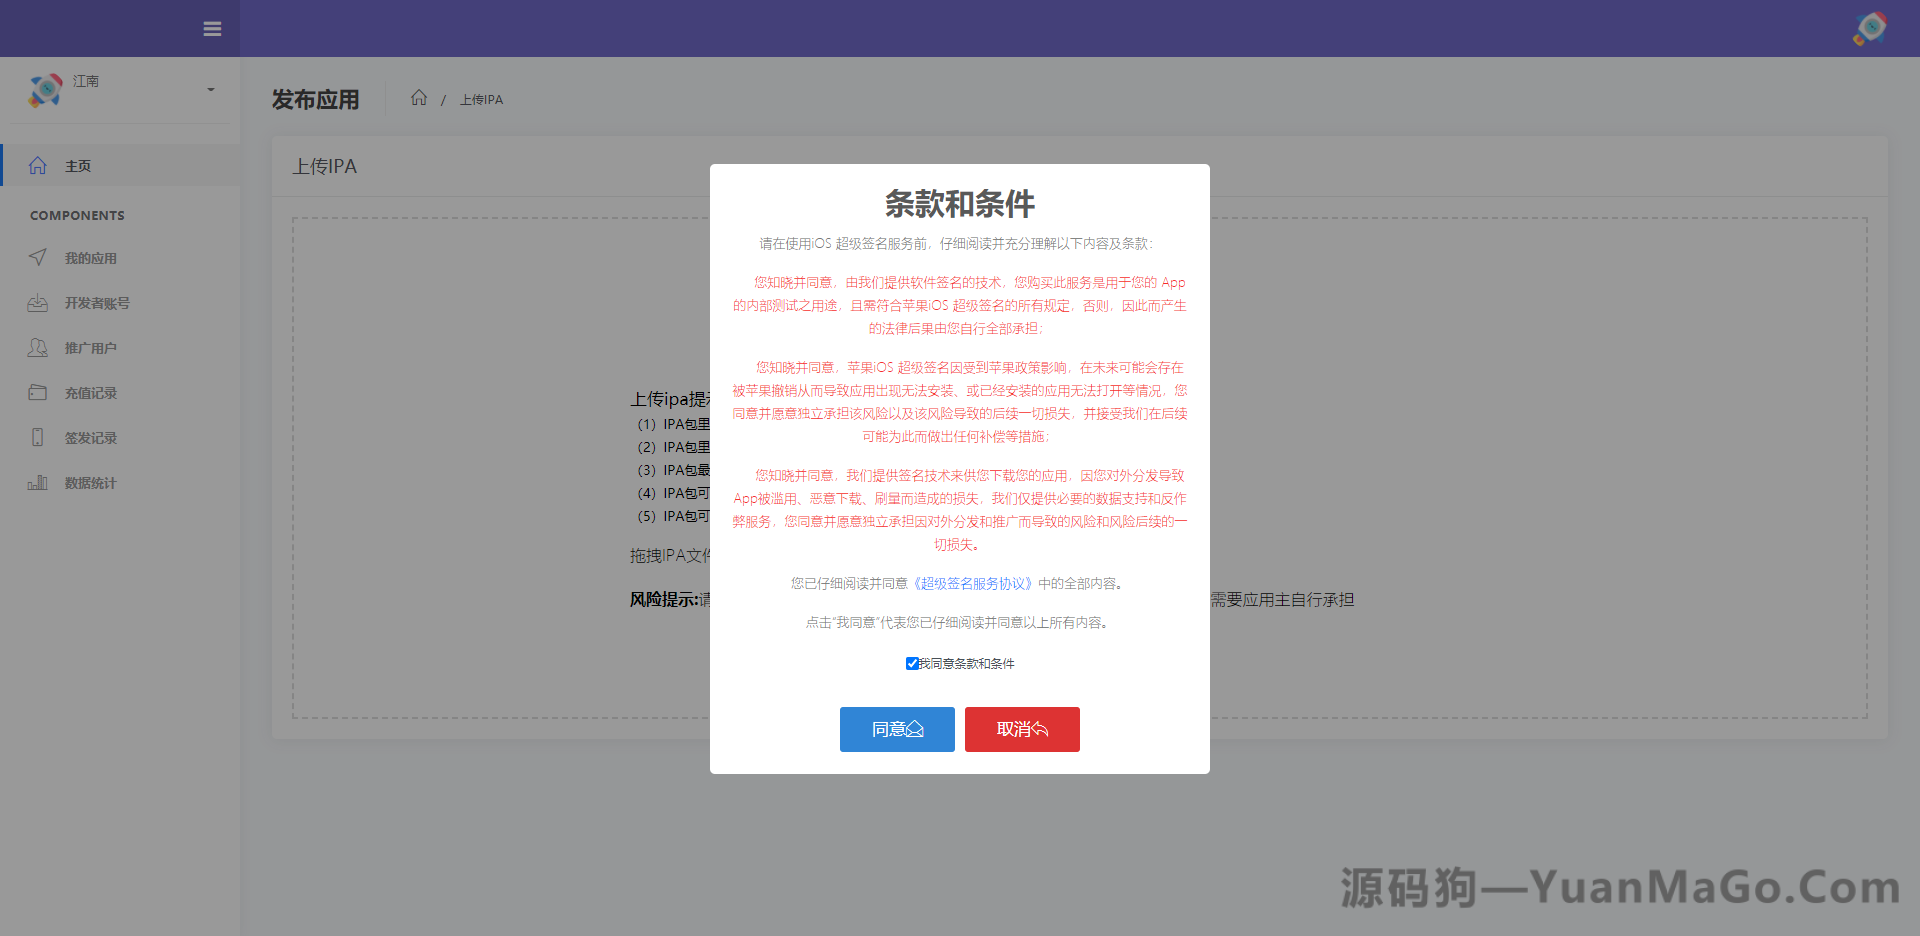Uncheck the 我同意条款和条件 checkbox
1920x936 pixels.
[x=912, y=663]
